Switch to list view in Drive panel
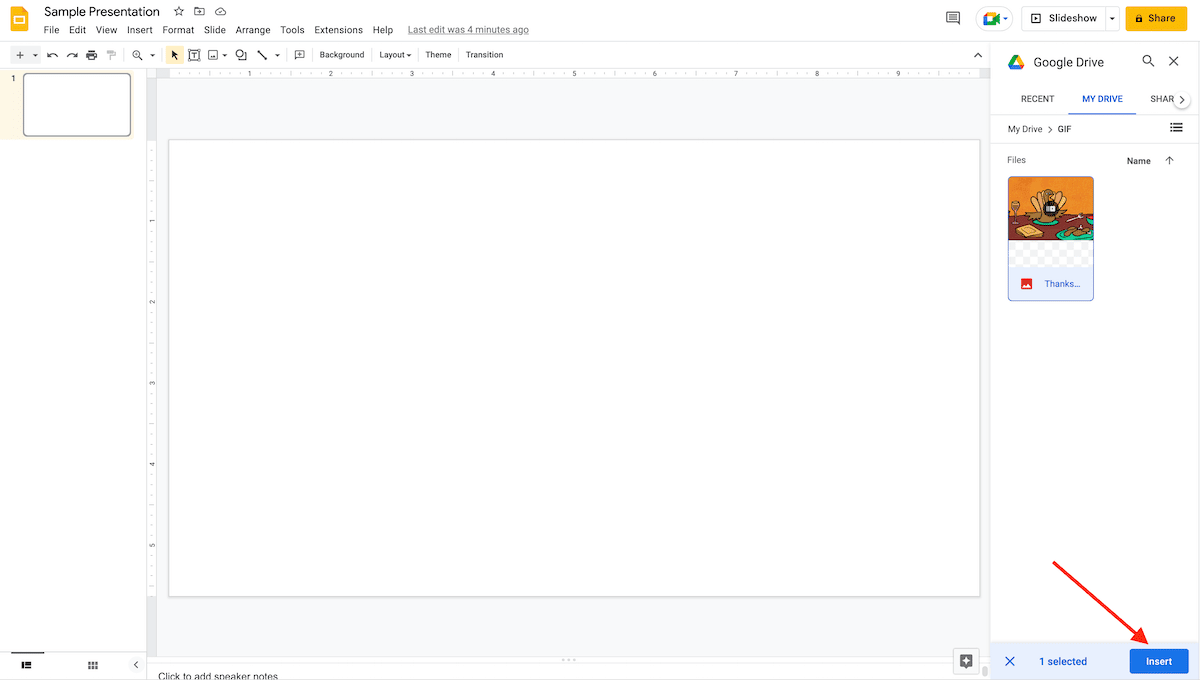 pyautogui.click(x=1176, y=128)
